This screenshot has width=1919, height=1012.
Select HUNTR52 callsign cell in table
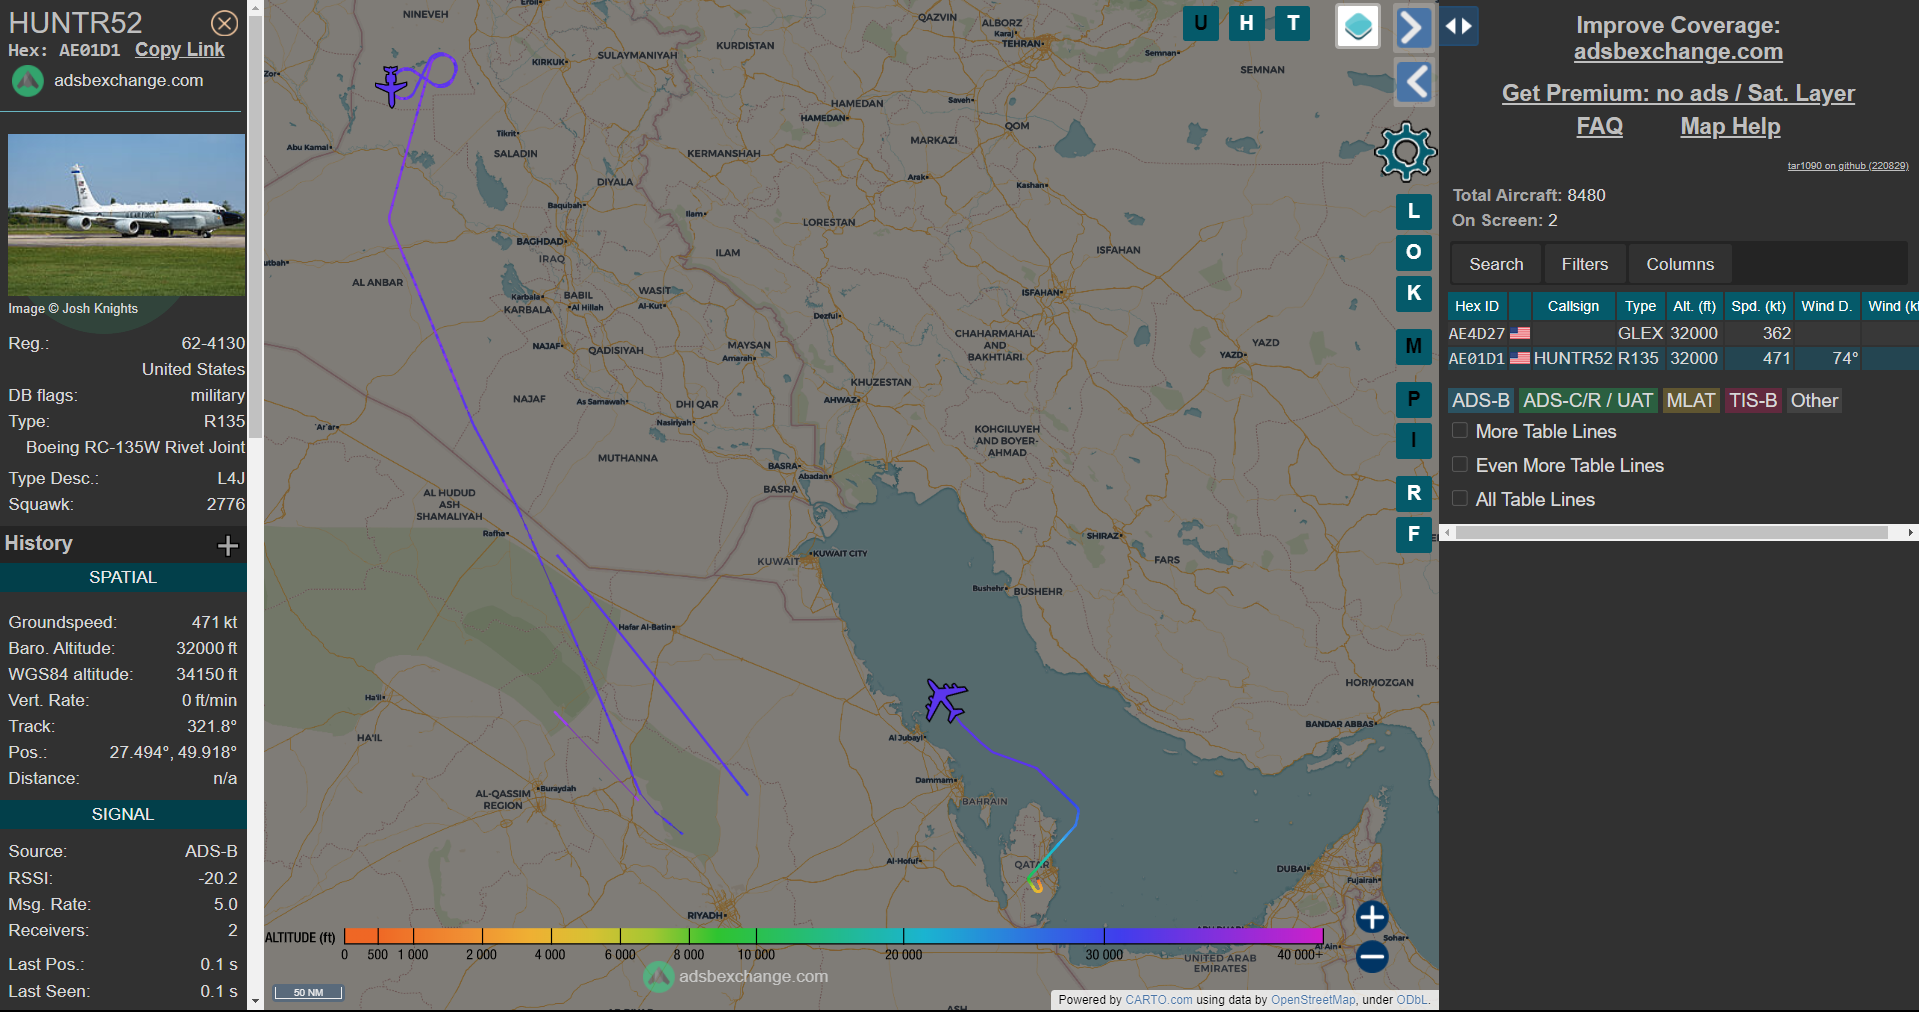point(1573,358)
